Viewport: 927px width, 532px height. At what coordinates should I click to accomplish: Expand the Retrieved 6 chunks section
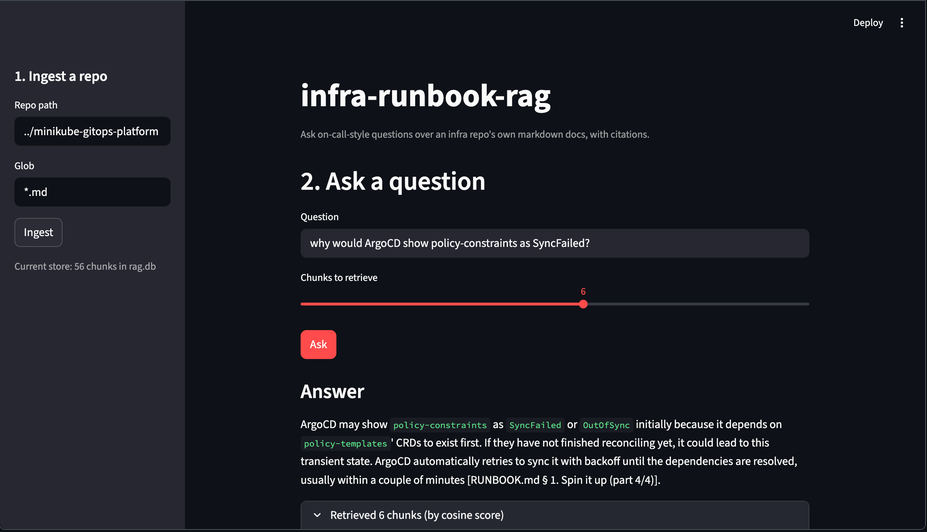[x=555, y=515]
